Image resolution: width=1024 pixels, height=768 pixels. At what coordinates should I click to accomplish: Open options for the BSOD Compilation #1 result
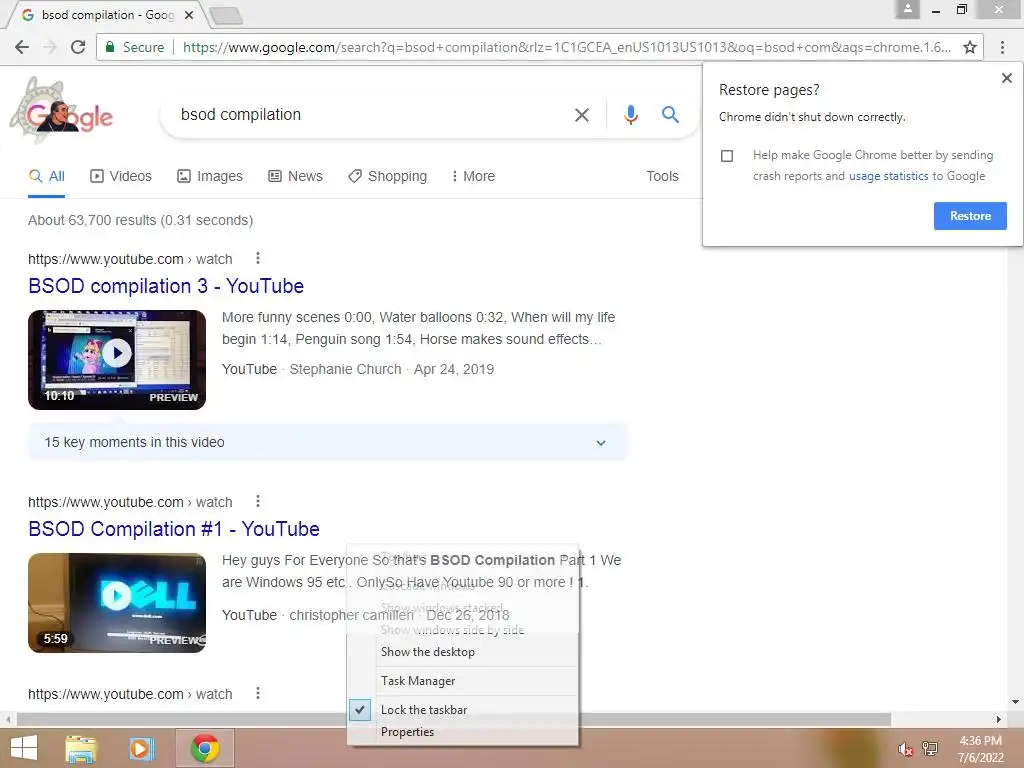pyautogui.click(x=258, y=501)
